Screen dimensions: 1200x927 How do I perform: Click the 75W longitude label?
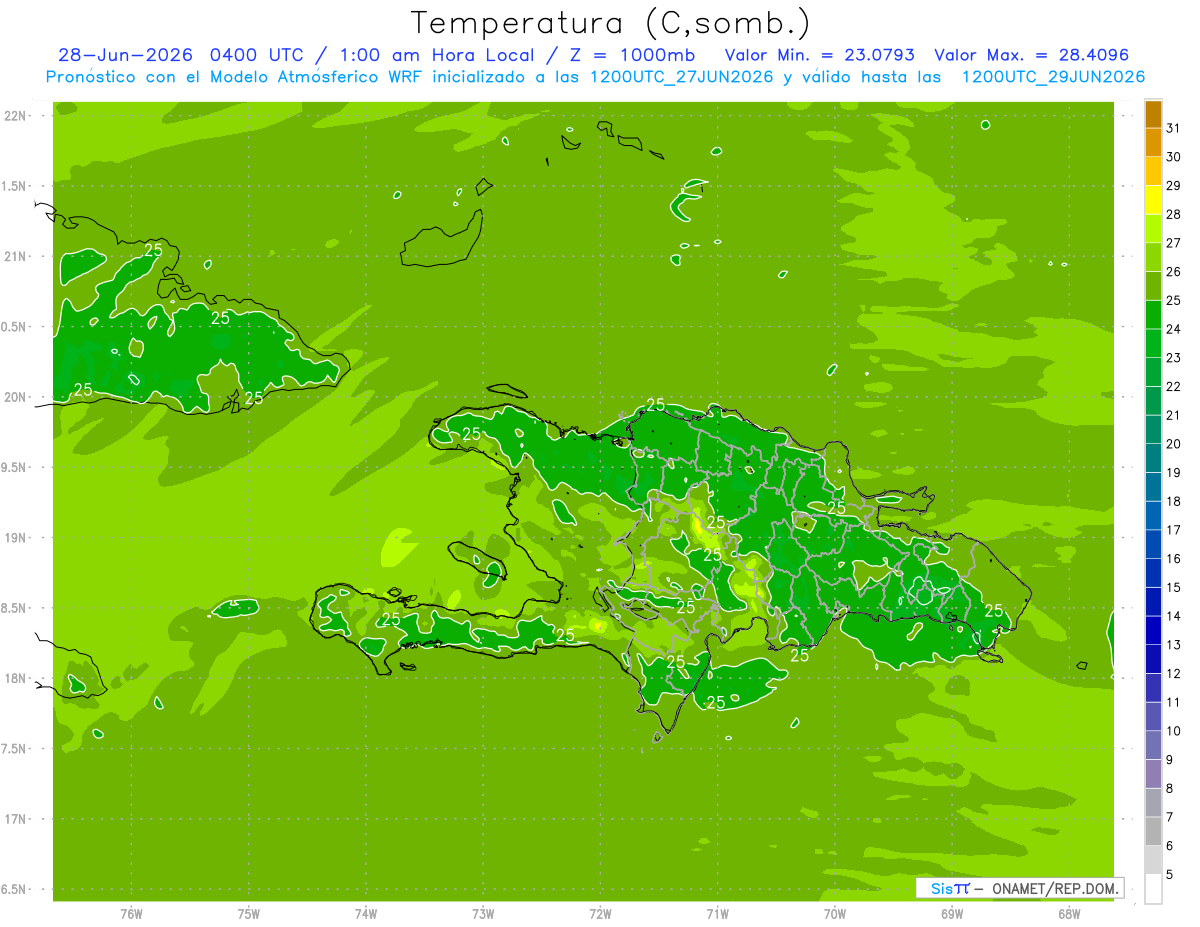pyautogui.click(x=249, y=914)
